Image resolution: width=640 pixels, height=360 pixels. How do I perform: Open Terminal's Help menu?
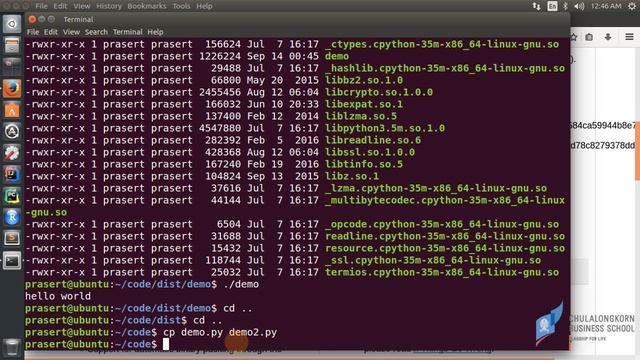tap(155, 32)
